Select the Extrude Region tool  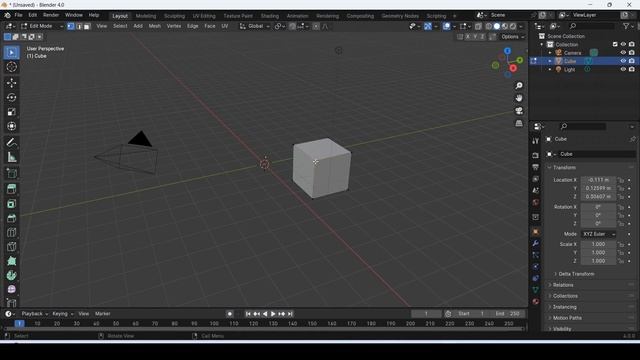(x=11, y=189)
